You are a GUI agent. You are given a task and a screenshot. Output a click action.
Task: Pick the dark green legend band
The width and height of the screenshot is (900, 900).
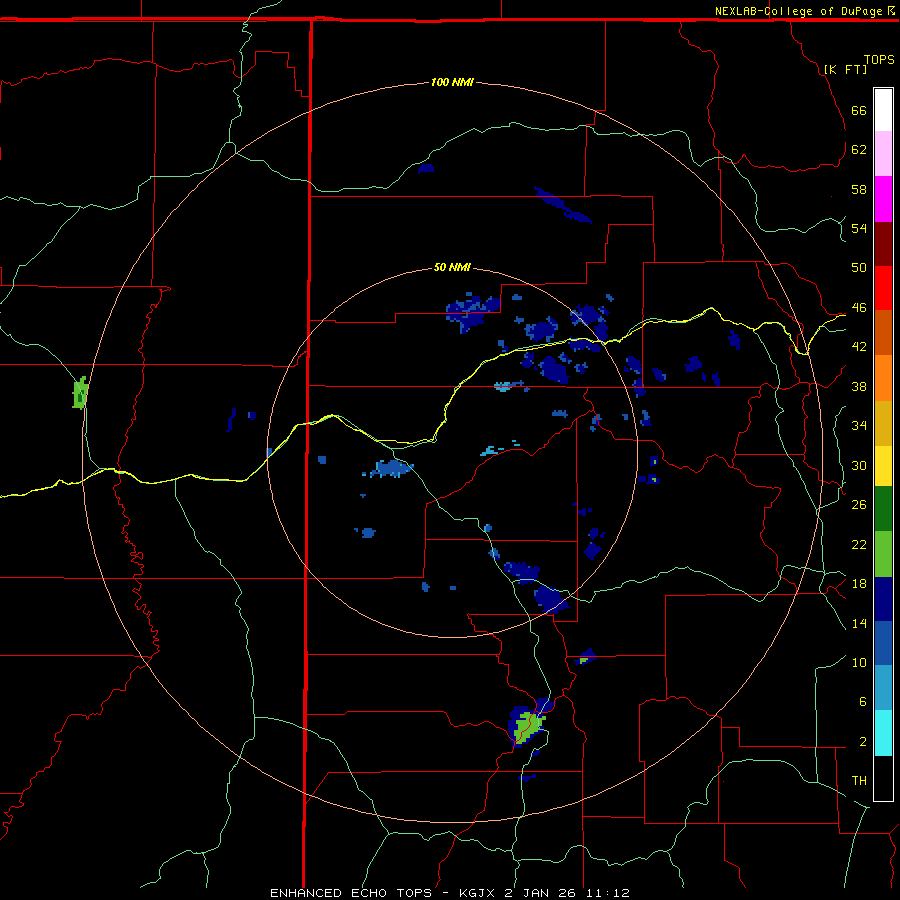pos(883,509)
